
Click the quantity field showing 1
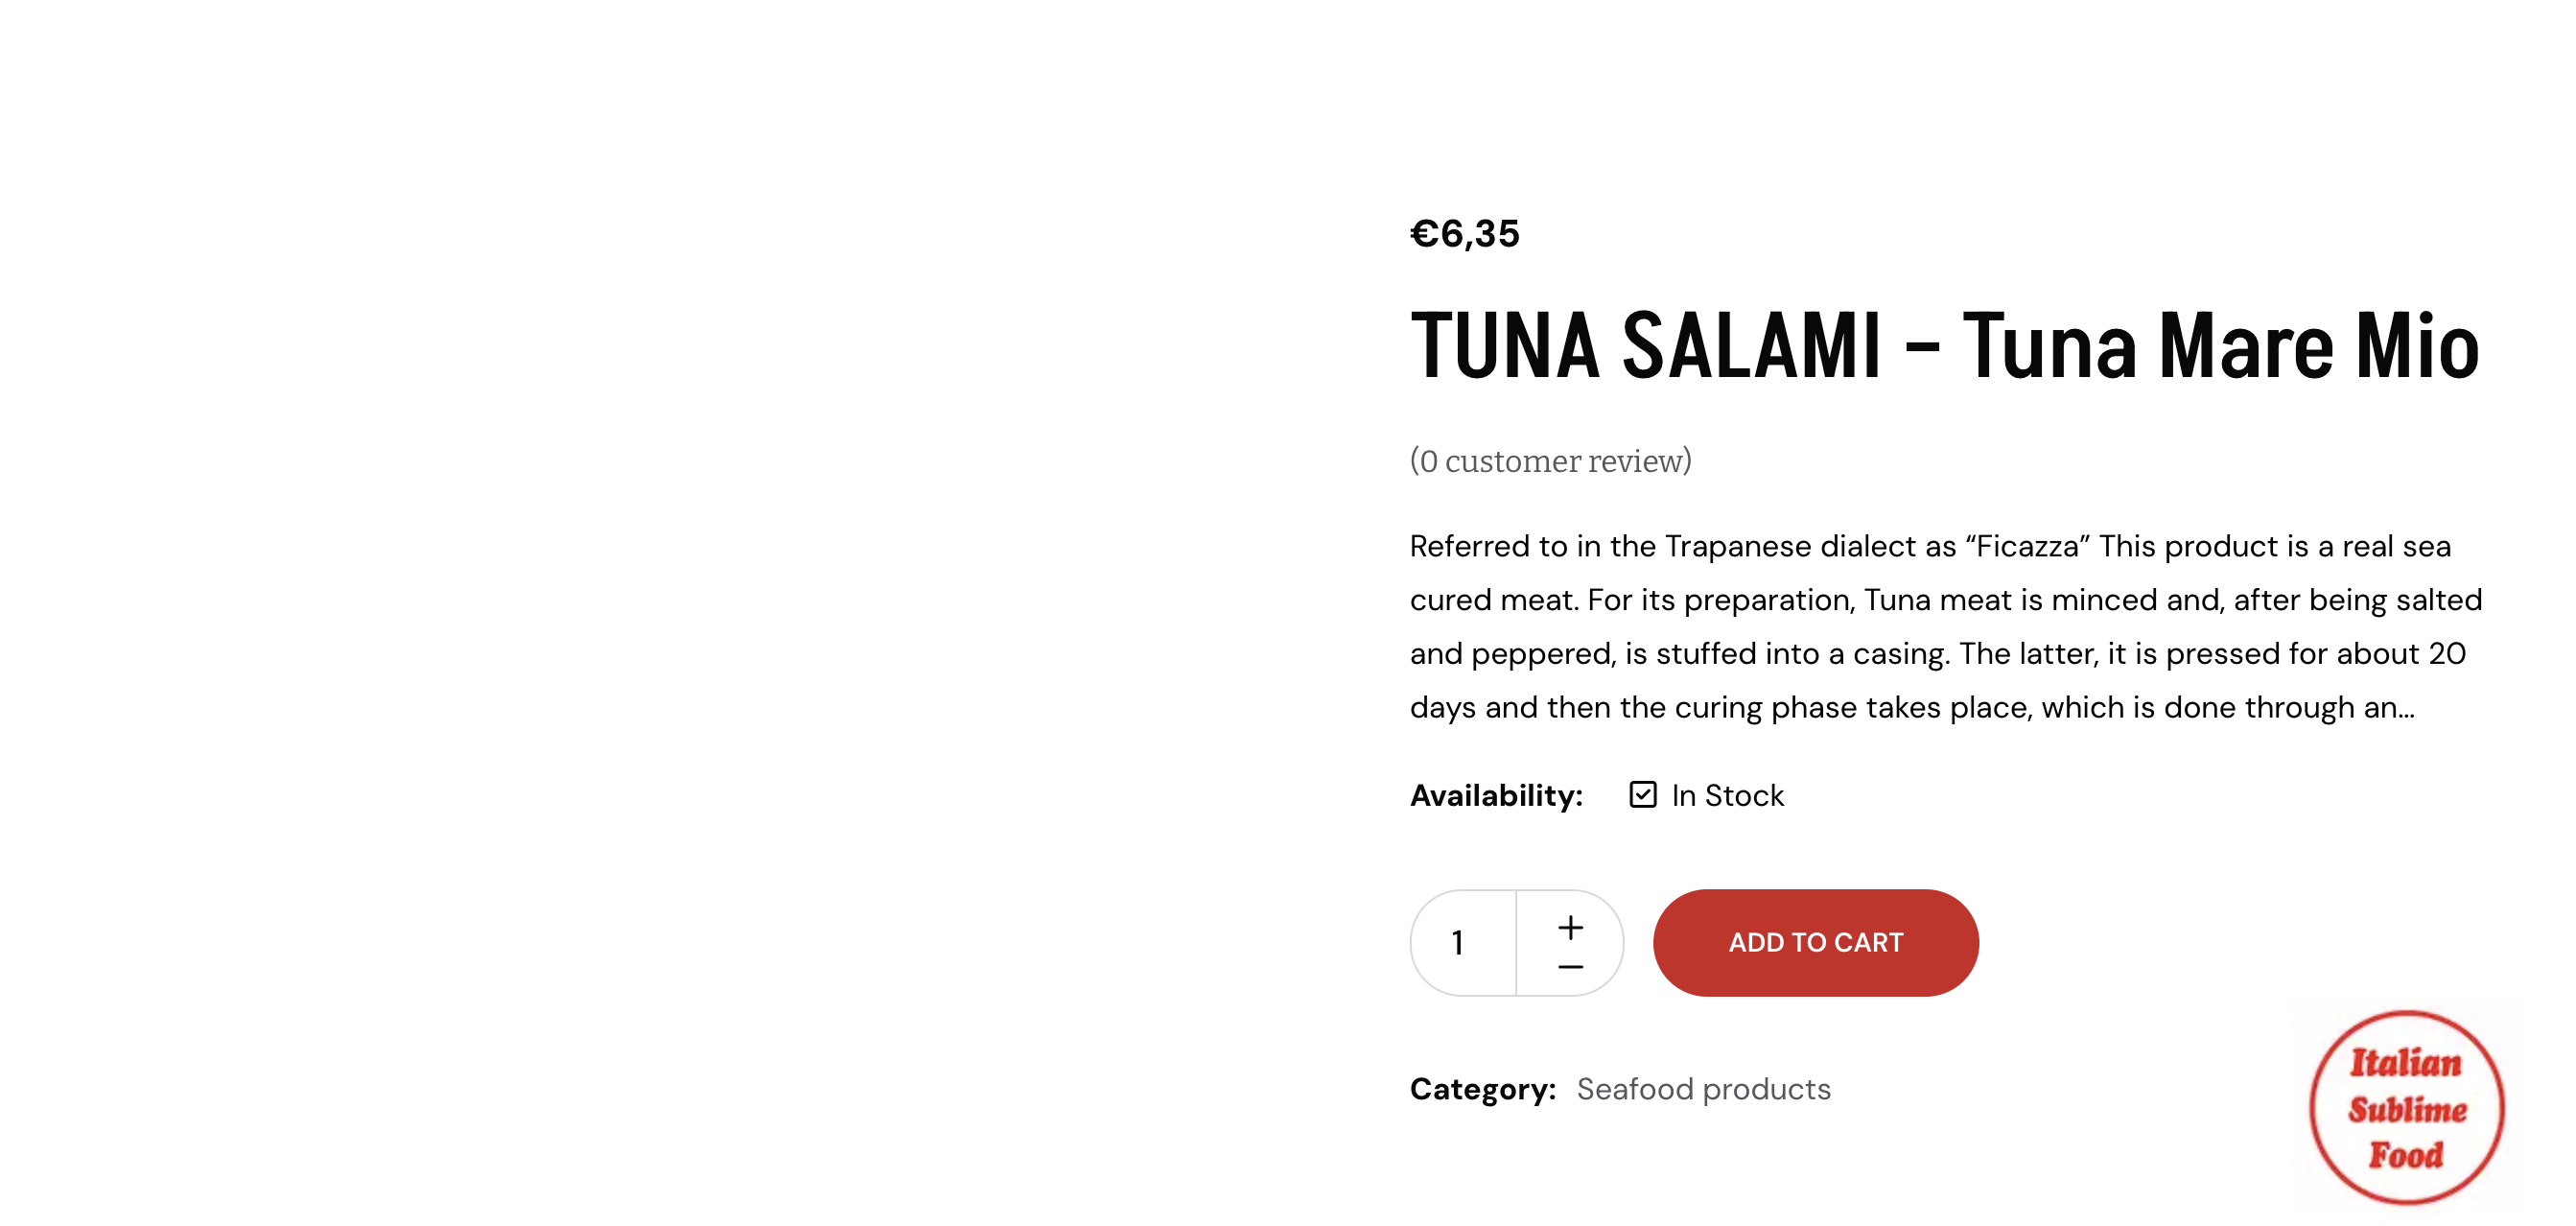[1460, 942]
